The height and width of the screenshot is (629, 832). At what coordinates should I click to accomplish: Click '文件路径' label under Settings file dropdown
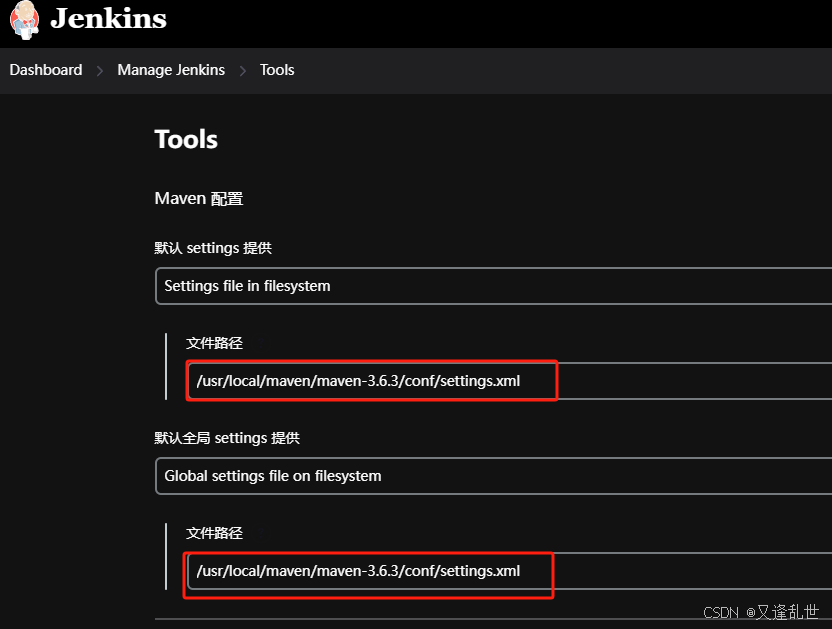point(214,343)
